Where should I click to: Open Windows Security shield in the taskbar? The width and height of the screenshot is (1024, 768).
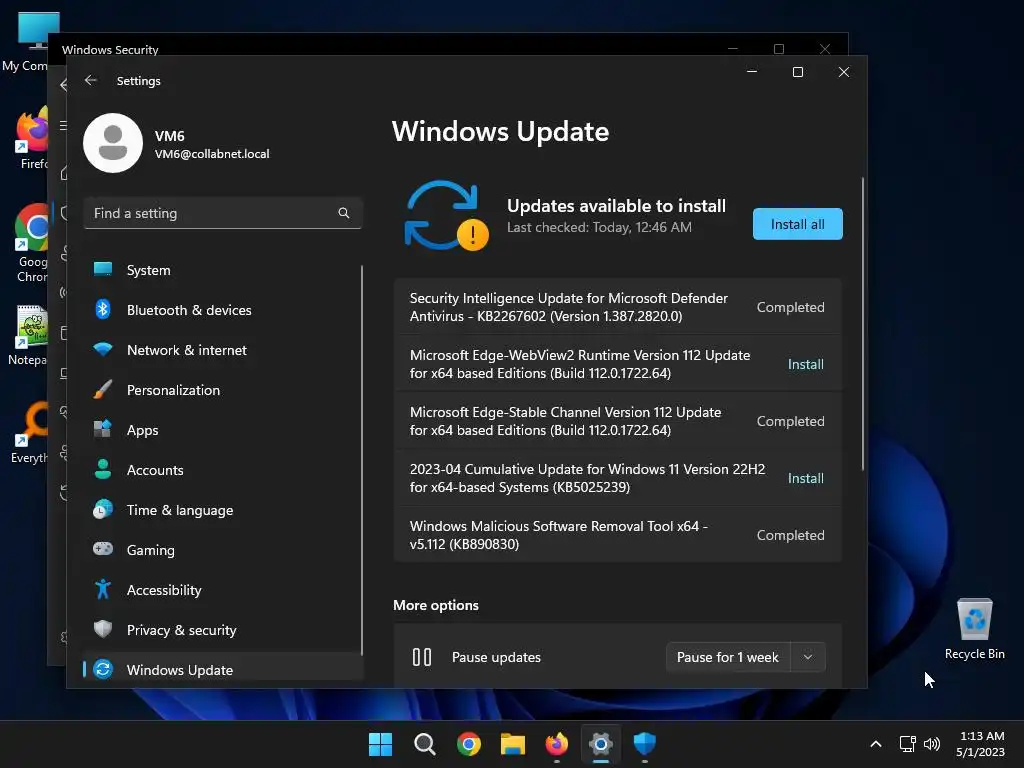pyautogui.click(x=645, y=744)
